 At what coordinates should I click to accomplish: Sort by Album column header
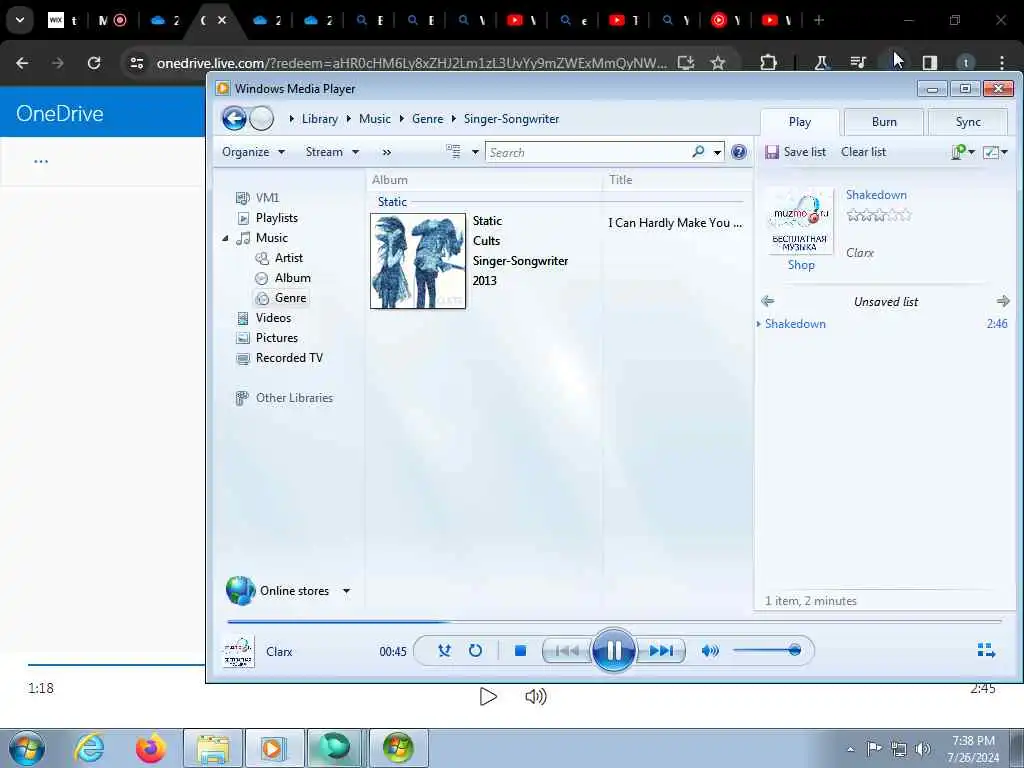[390, 180]
